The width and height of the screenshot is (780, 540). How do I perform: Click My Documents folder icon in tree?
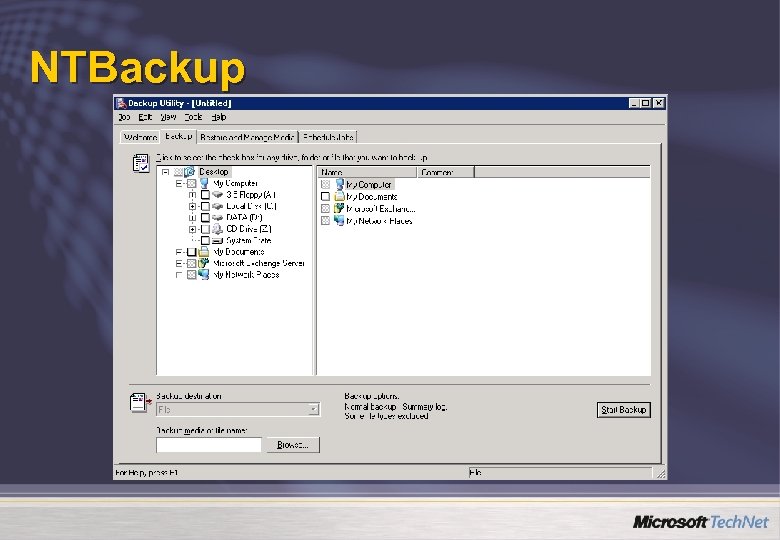(204, 252)
